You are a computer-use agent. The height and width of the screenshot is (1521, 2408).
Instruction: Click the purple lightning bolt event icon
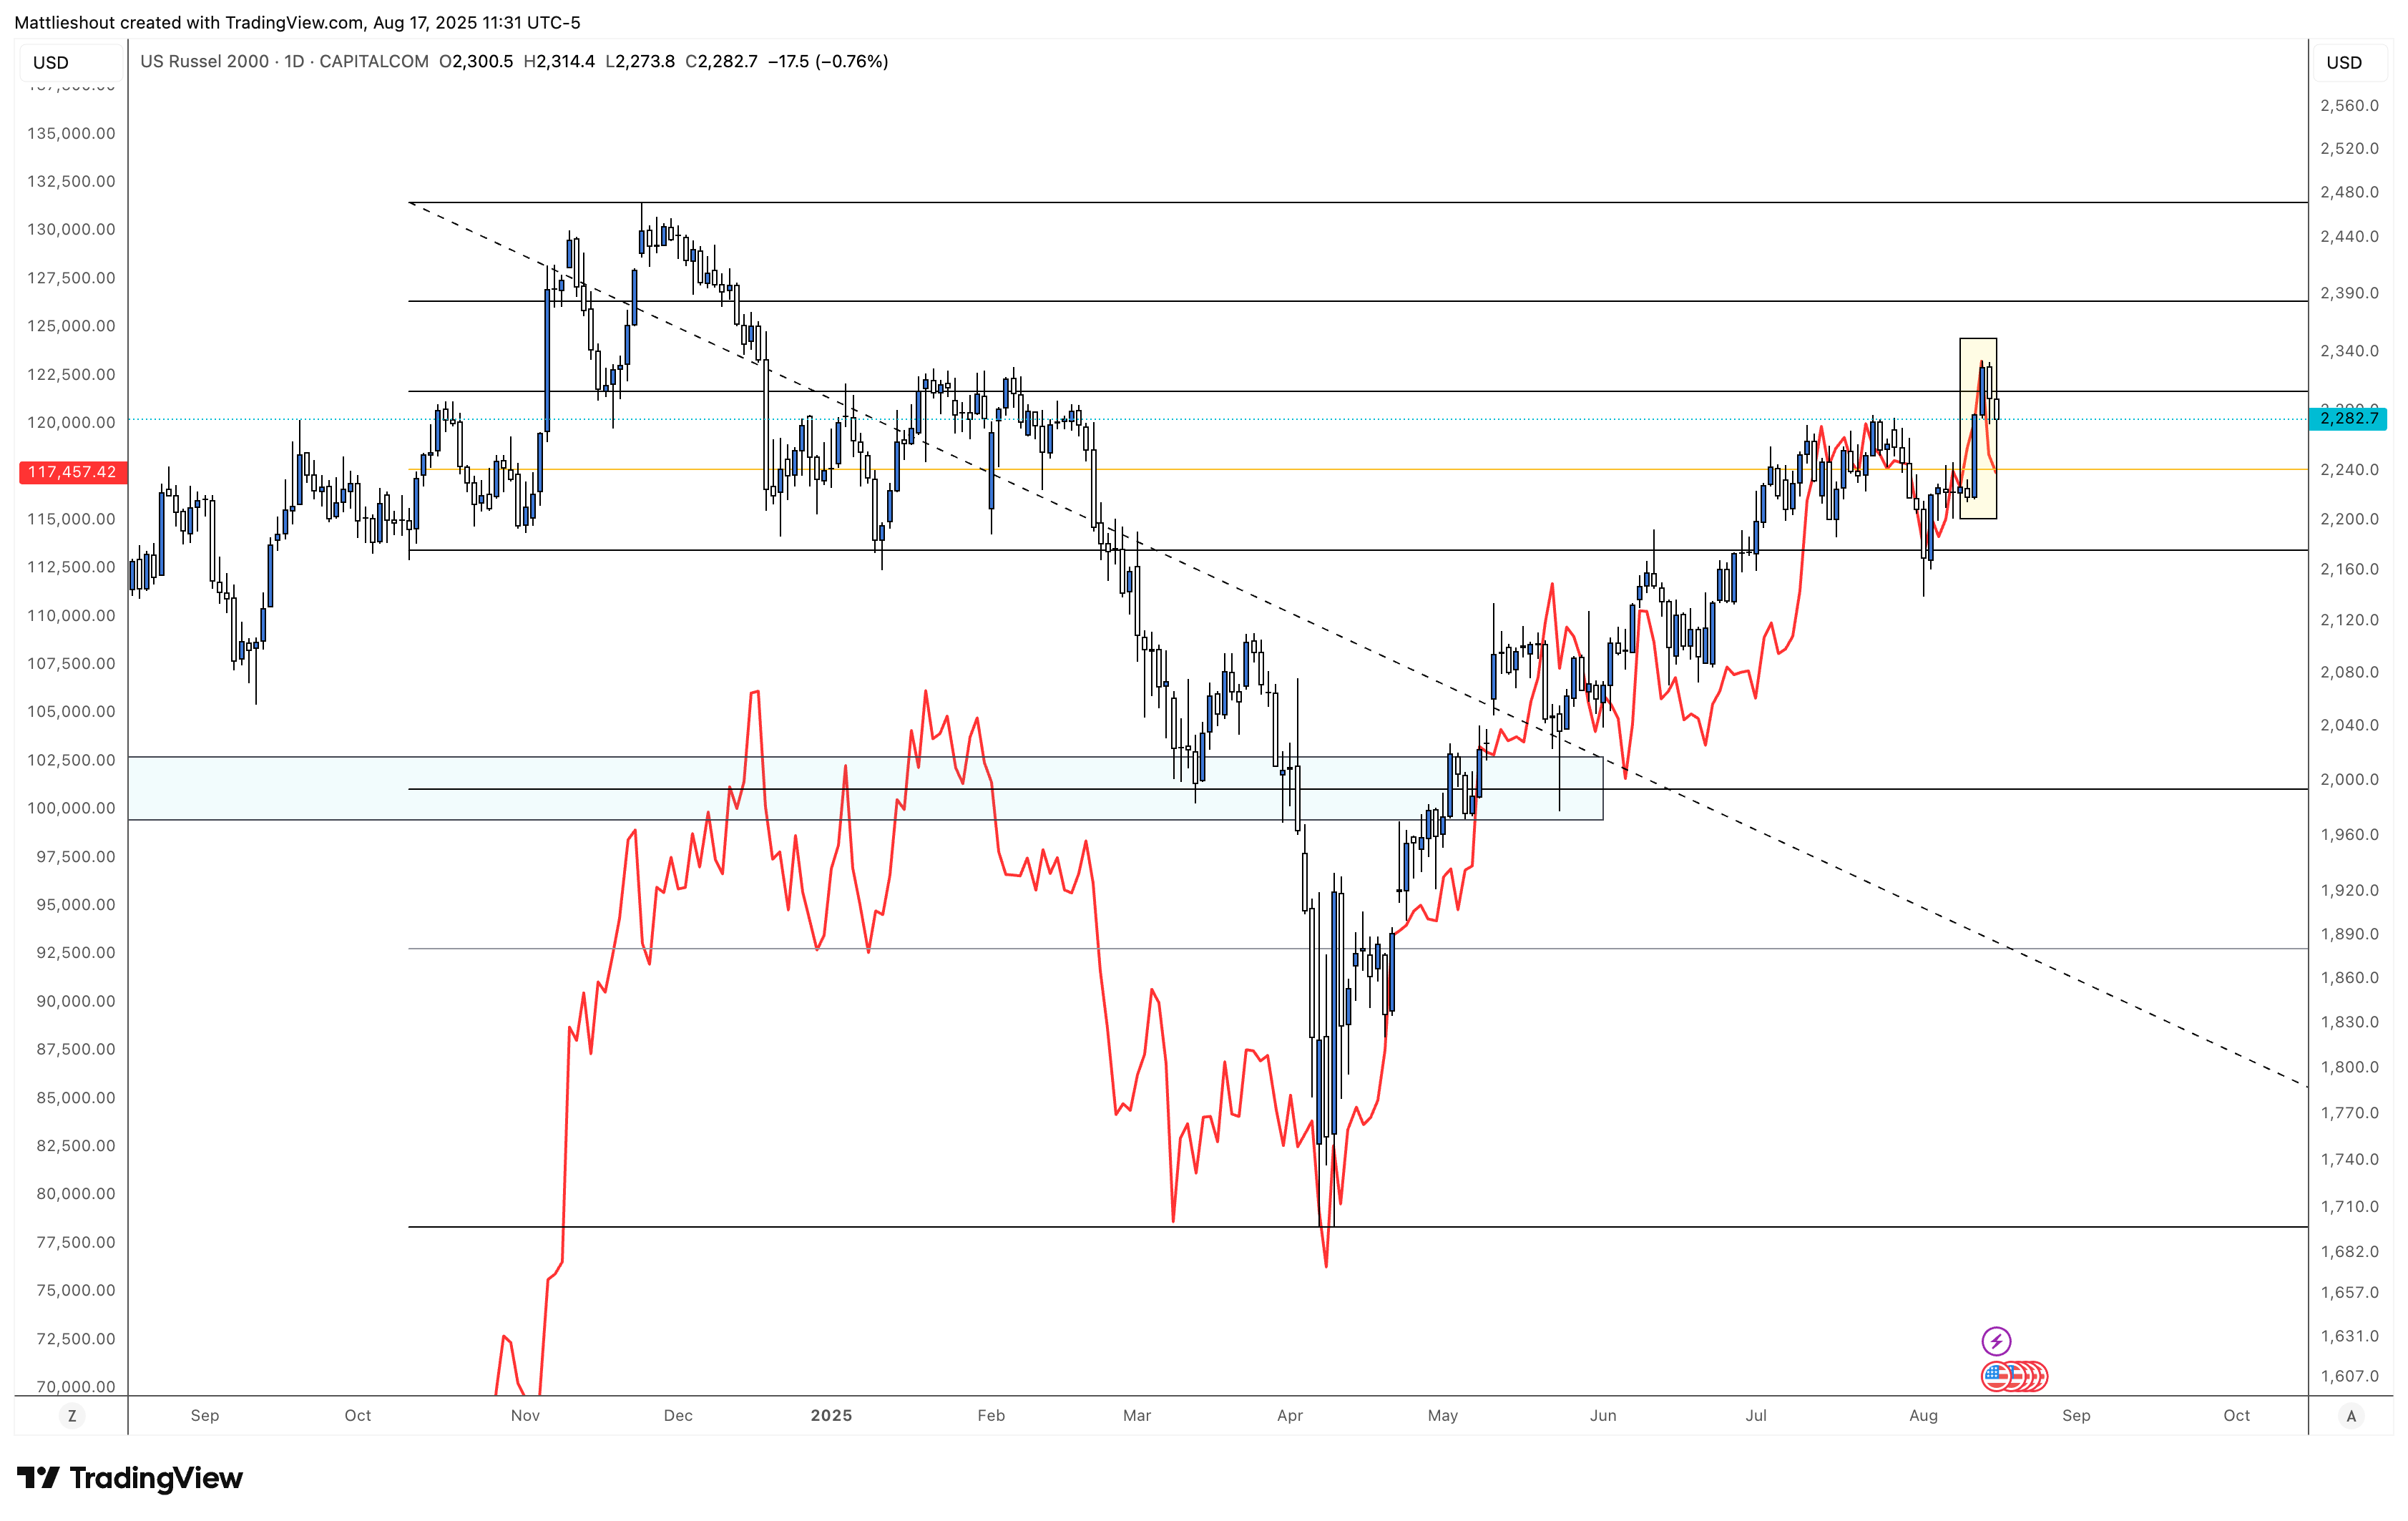1995,1340
